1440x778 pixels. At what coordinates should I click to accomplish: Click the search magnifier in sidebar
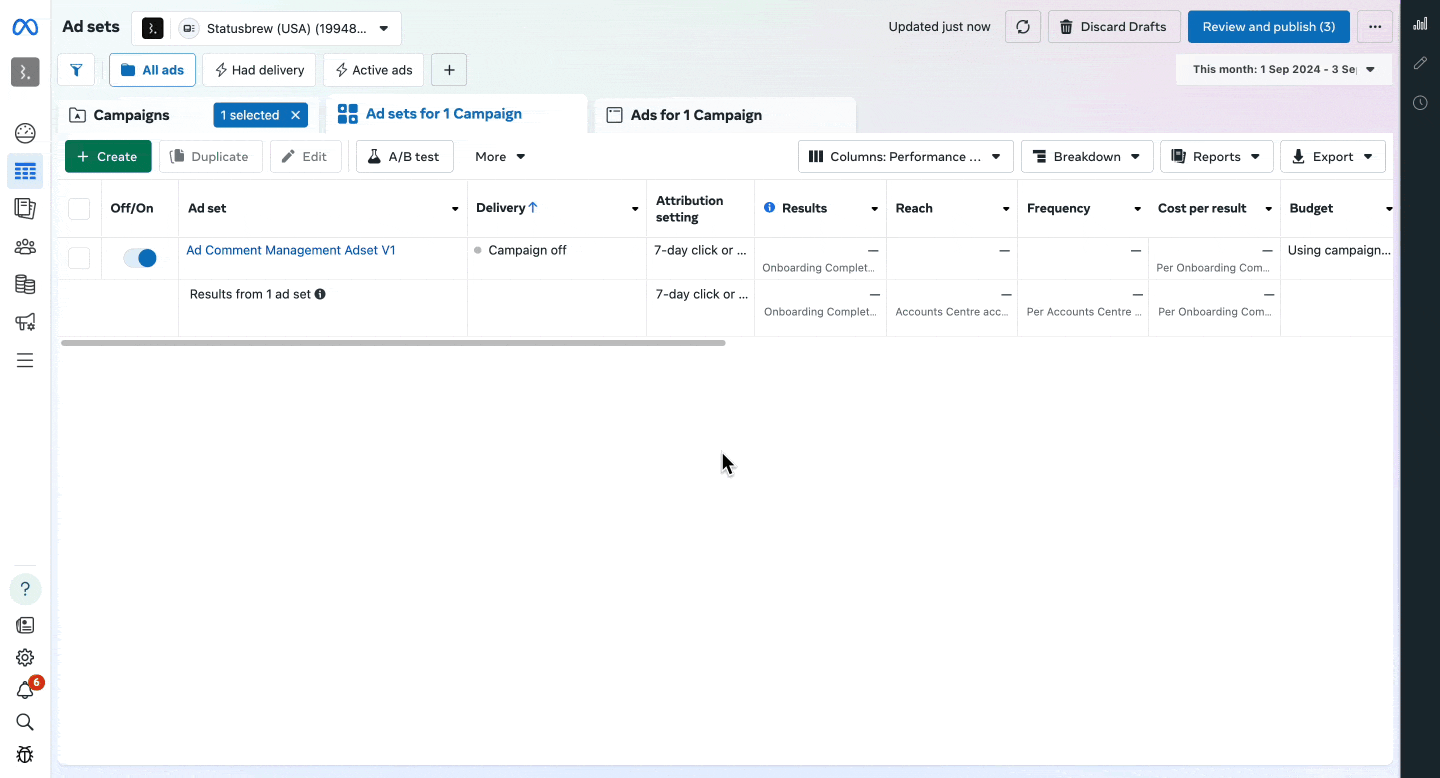[25, 722]
